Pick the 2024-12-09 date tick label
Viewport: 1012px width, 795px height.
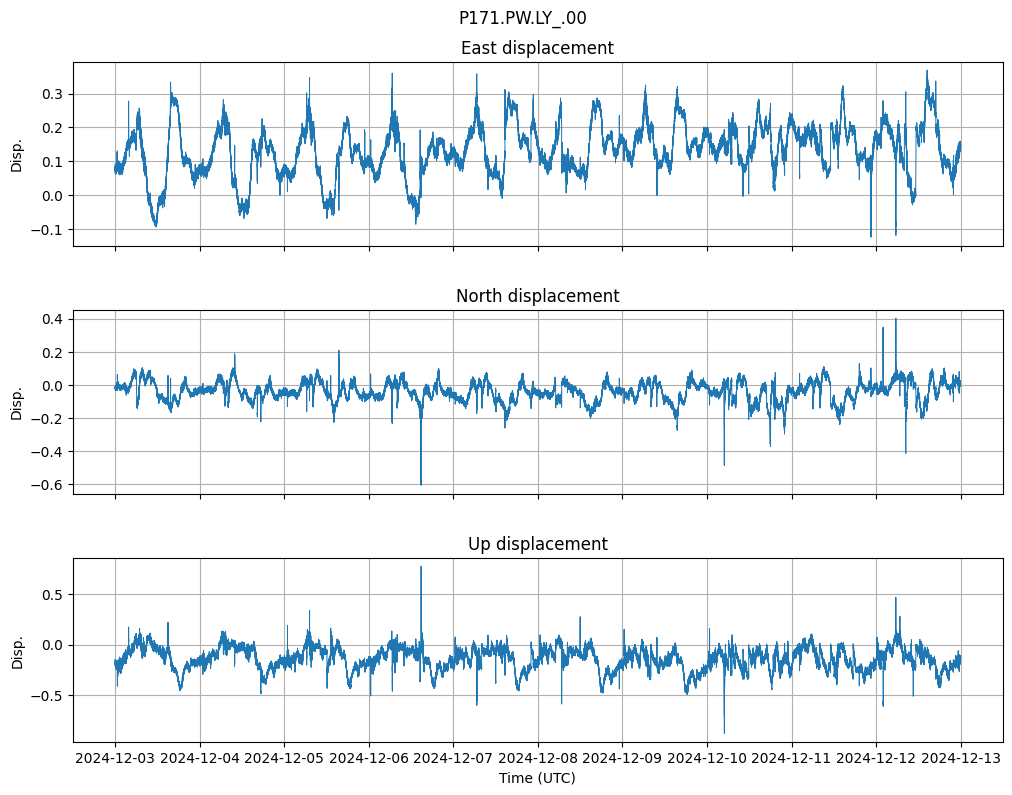tap(622, 759)
